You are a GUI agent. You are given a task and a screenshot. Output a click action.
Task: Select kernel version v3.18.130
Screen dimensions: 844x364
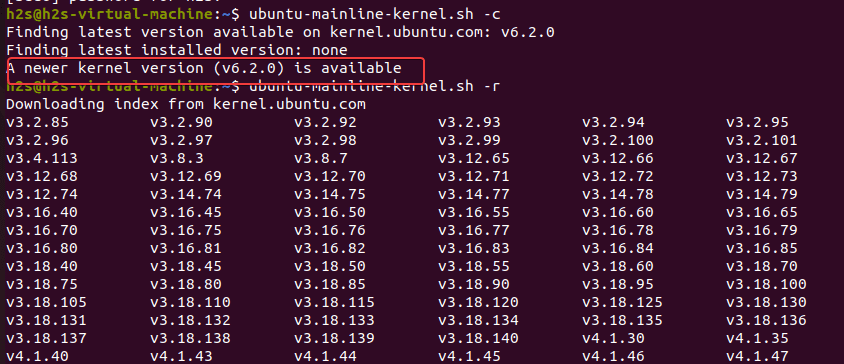766,303
